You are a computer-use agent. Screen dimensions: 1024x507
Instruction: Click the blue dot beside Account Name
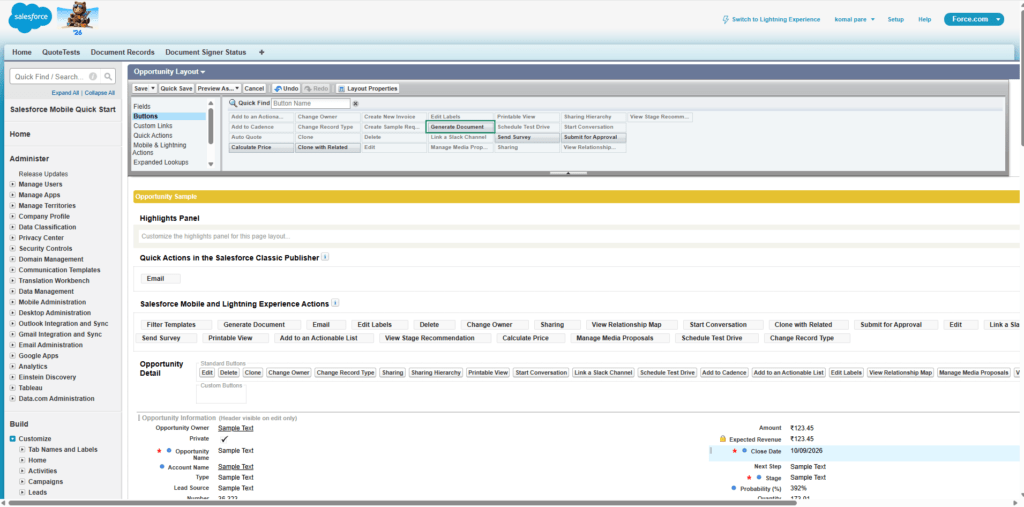coord(162,467)
